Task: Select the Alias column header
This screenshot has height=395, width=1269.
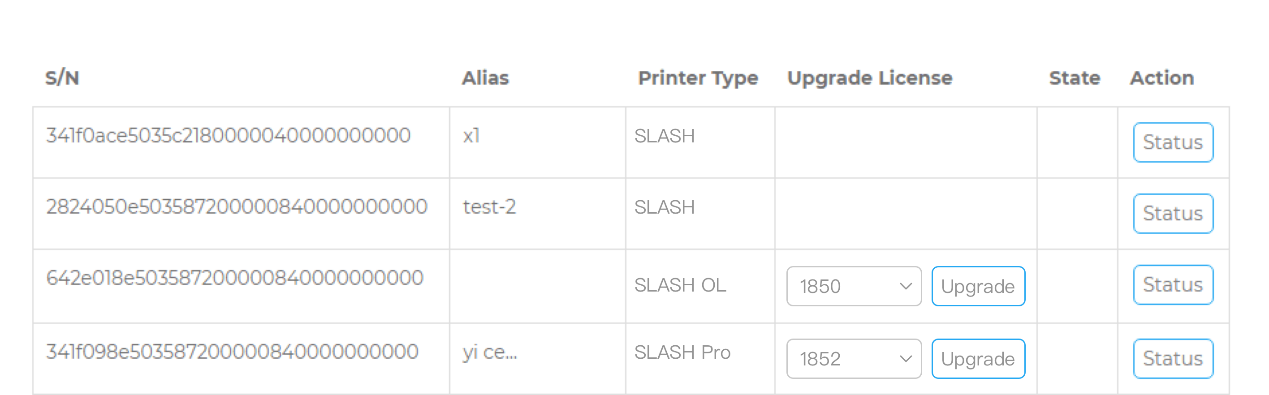Action: (485, 78)
